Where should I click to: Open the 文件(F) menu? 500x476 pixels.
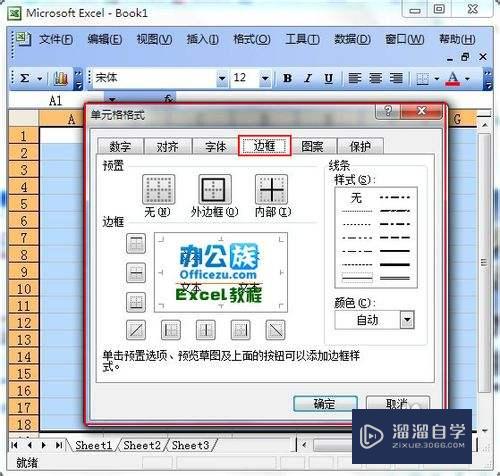click(x=56, y=39)
